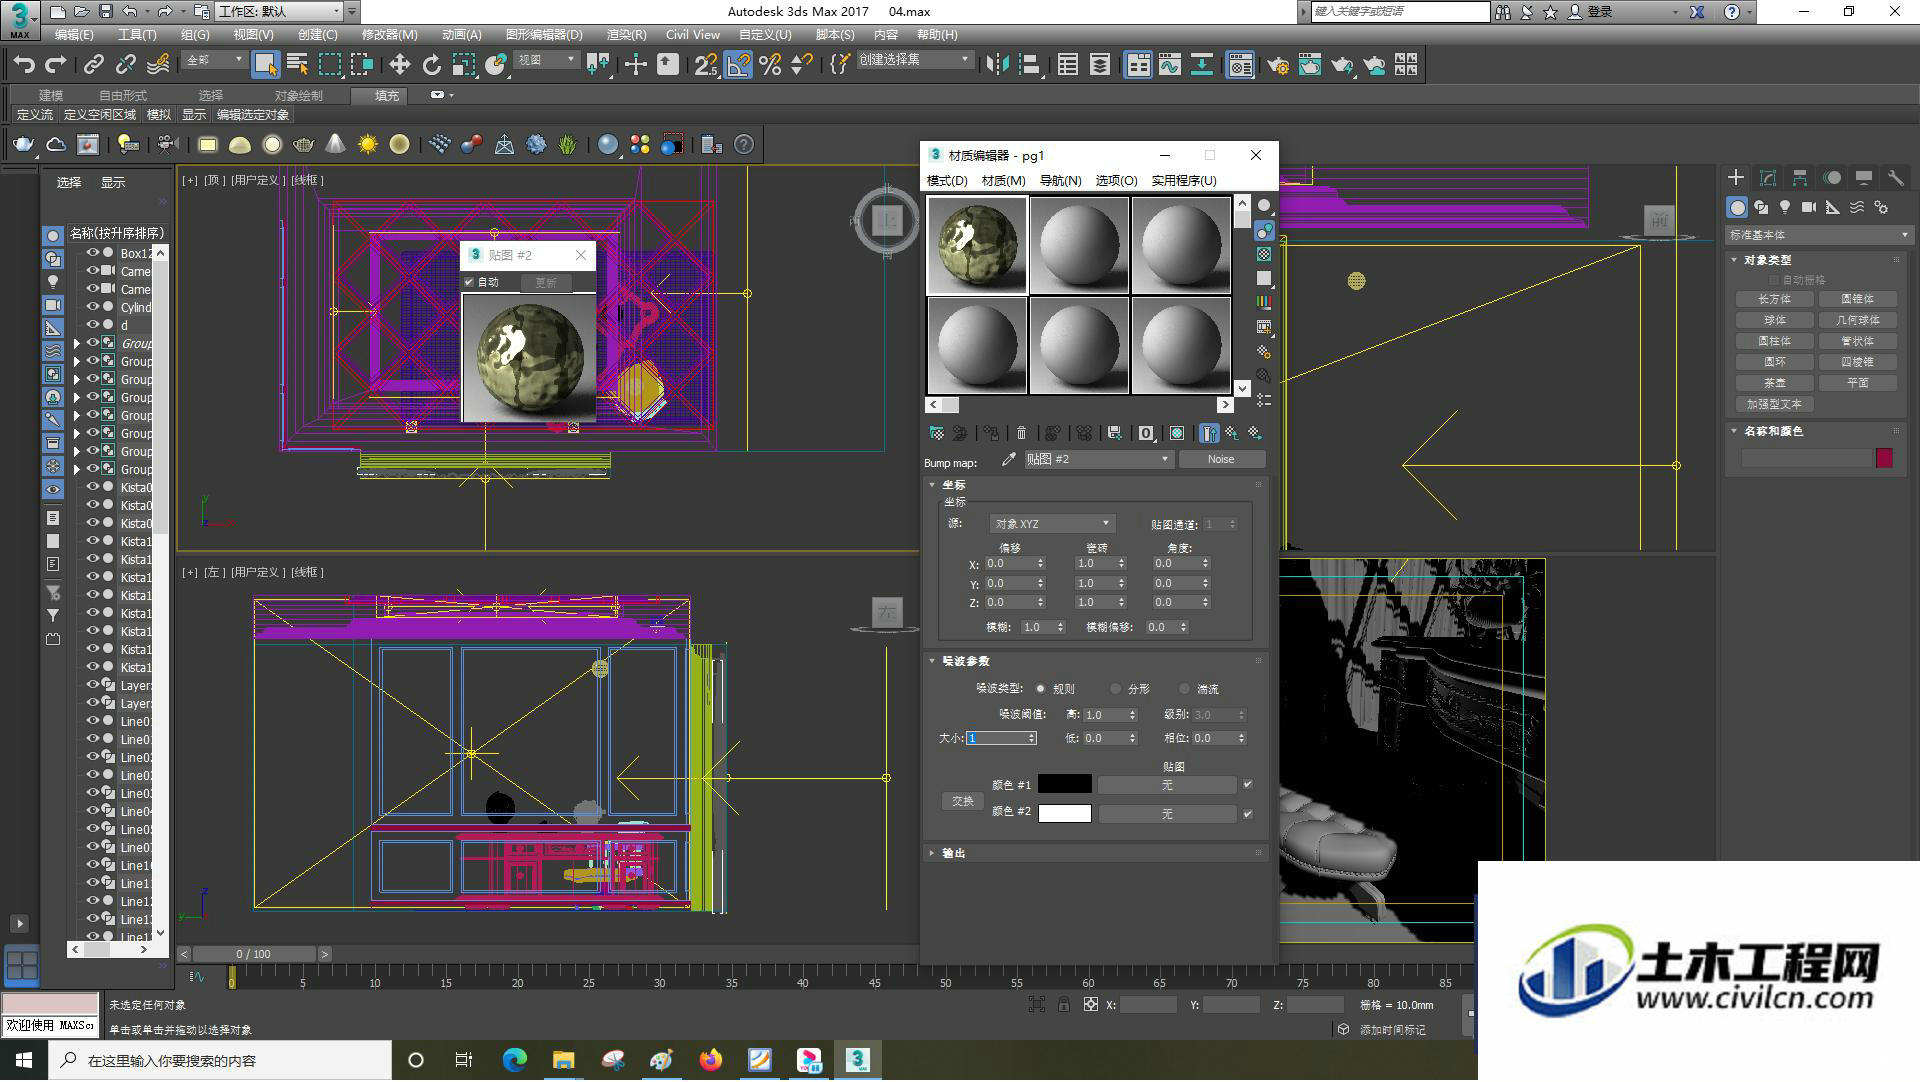The width and height of the screenshot is (1920, 1082).
Task: Toggle the Percent Snap icon
Action: [x=770, y=65]
